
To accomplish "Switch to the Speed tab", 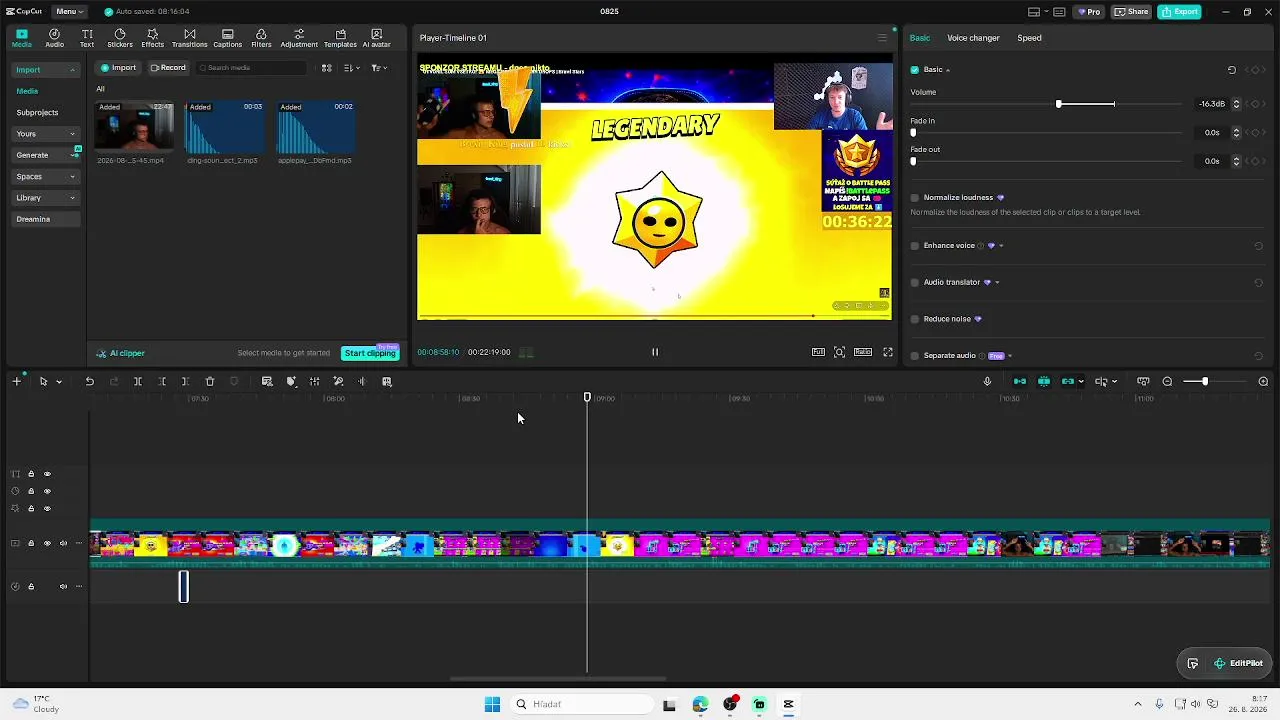I will tap(1029, 38).
